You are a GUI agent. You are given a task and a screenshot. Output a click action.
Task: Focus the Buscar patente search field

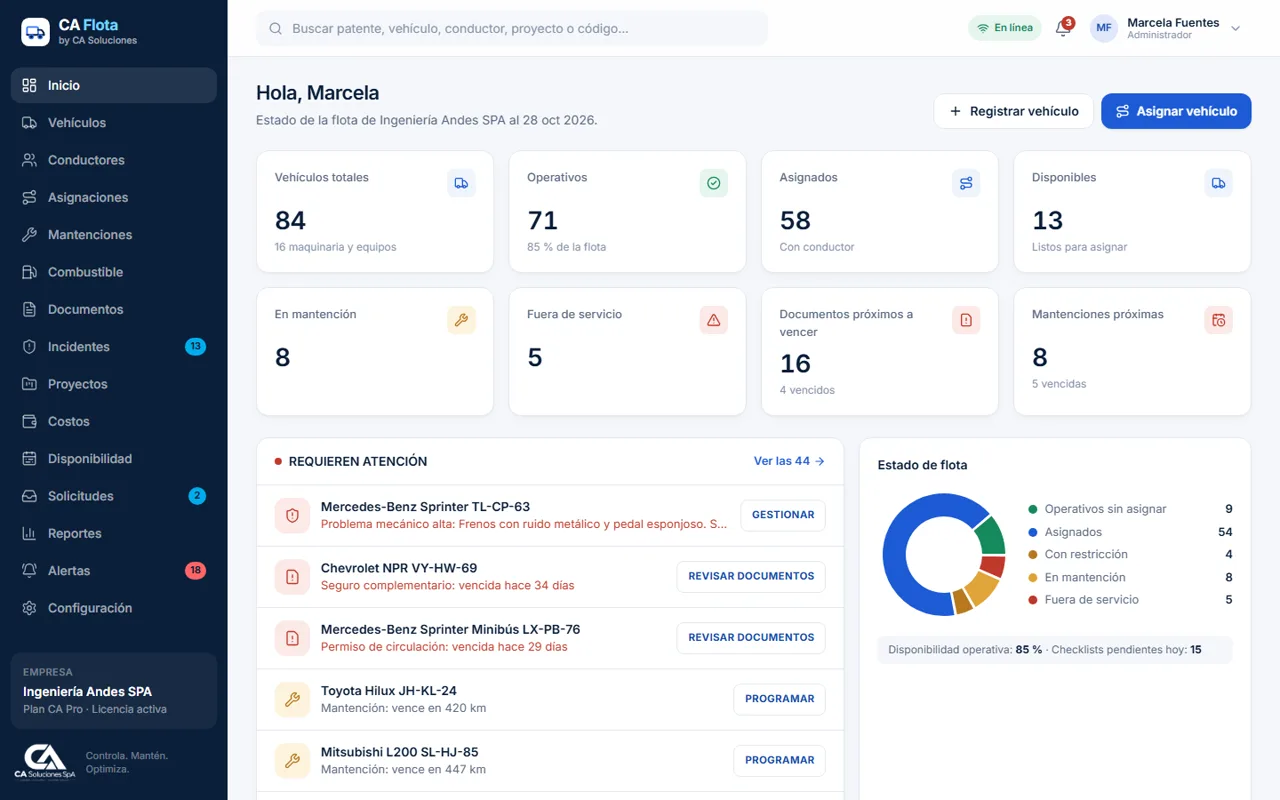pyautogui.click(x=512, y=29)
